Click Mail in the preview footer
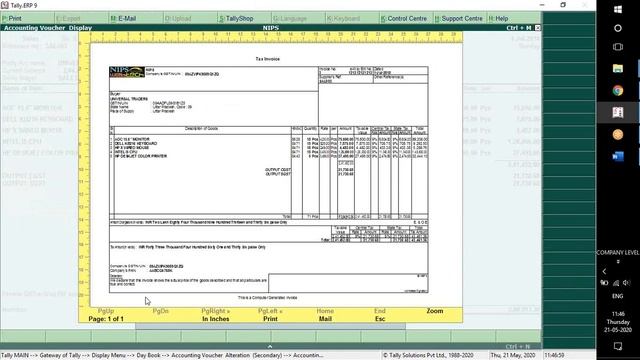640x360 pixels. [x=325, y=319]
